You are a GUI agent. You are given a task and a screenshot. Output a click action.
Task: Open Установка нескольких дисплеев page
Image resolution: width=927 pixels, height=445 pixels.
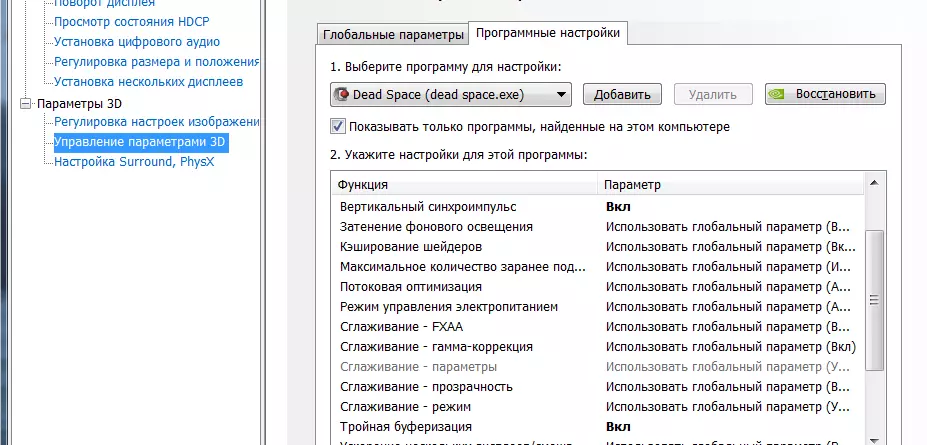(x=148, y=82)
